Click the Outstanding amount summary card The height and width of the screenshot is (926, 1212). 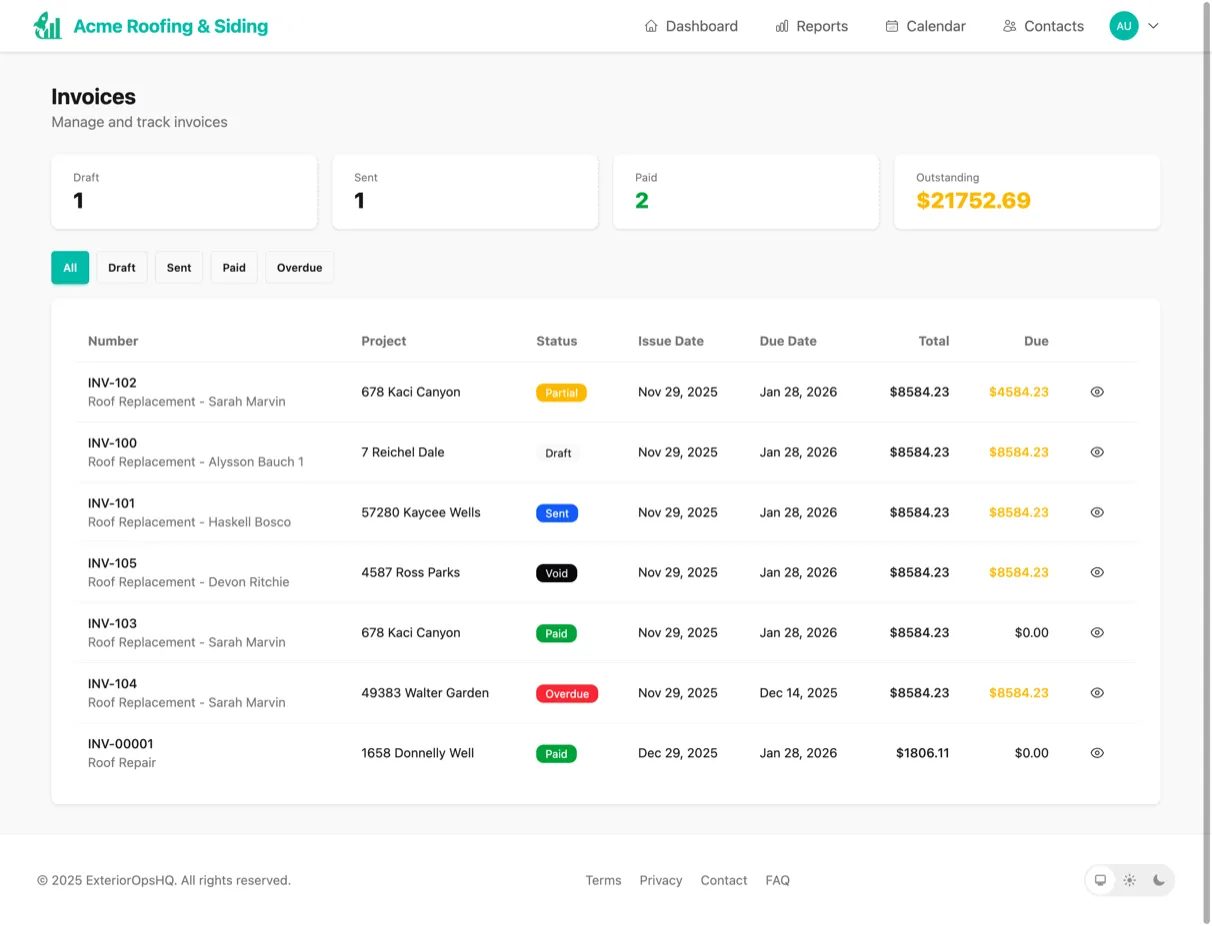(1027, 191)
